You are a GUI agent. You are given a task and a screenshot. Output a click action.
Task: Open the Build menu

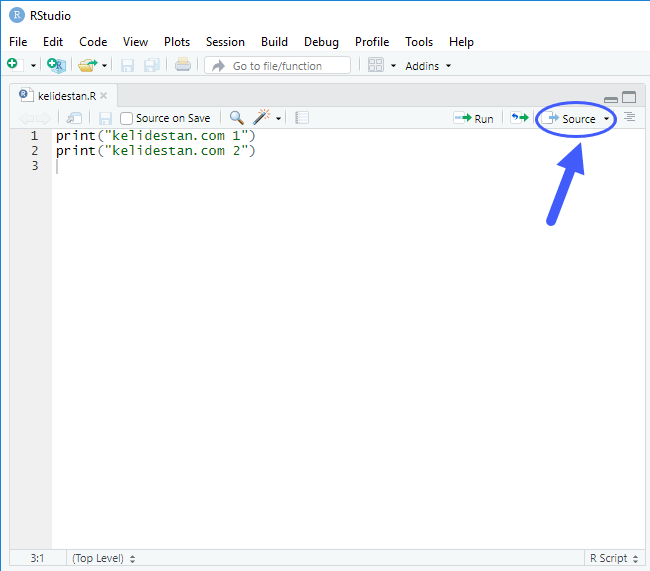pos(274,42)
